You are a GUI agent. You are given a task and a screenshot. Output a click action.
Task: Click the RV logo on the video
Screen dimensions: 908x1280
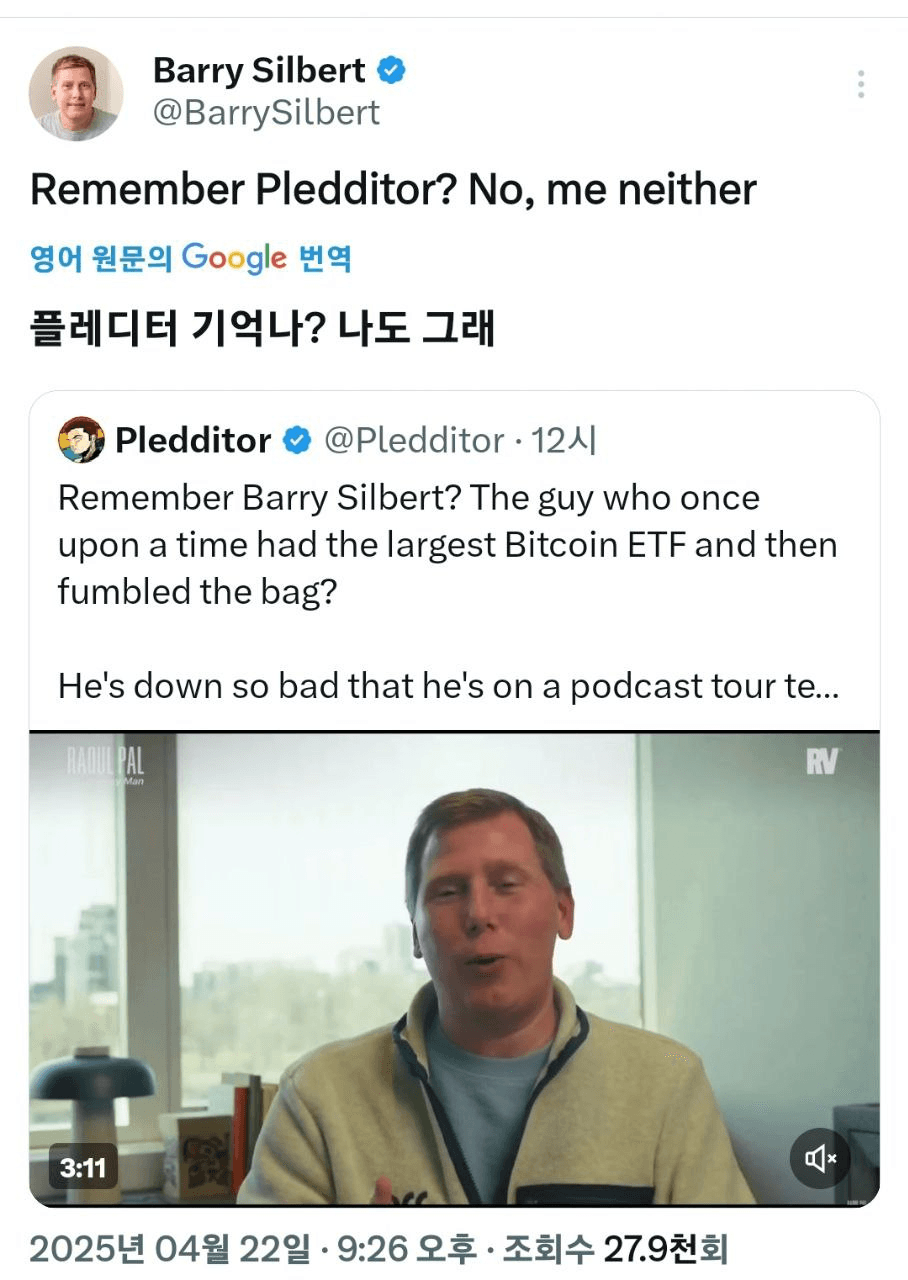824,763
